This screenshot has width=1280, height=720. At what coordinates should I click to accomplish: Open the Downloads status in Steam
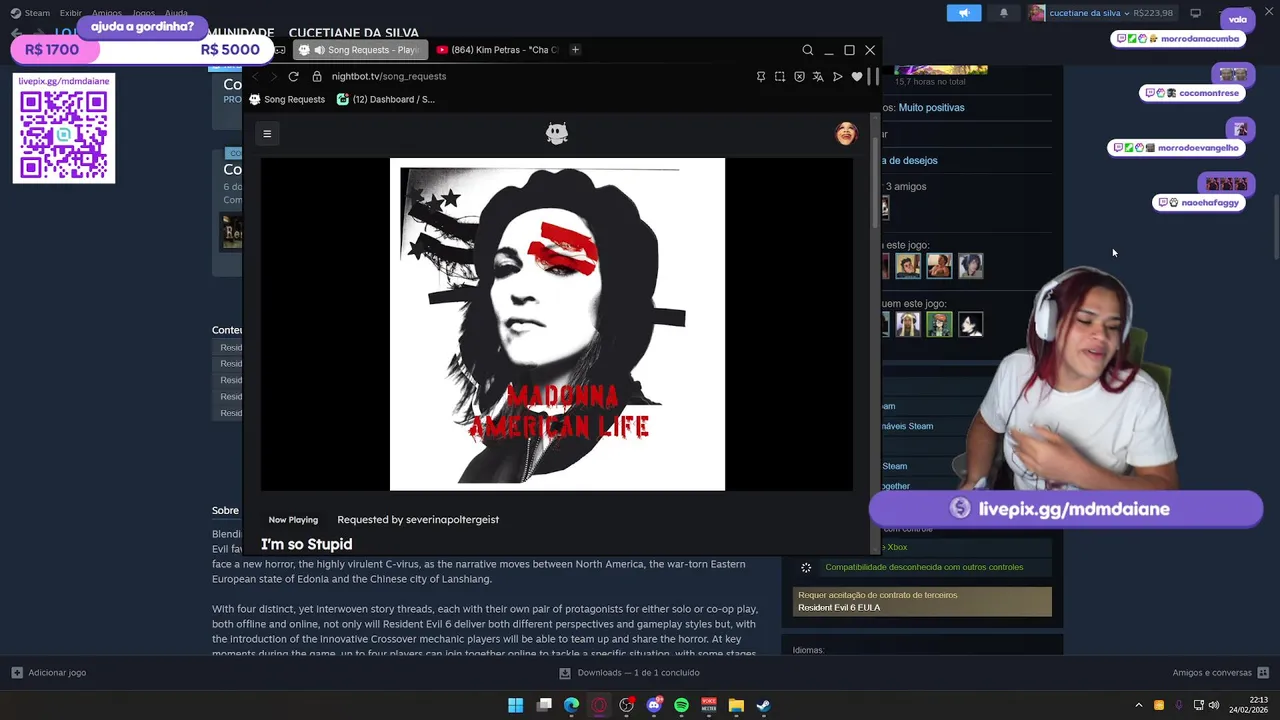[629, 673]
